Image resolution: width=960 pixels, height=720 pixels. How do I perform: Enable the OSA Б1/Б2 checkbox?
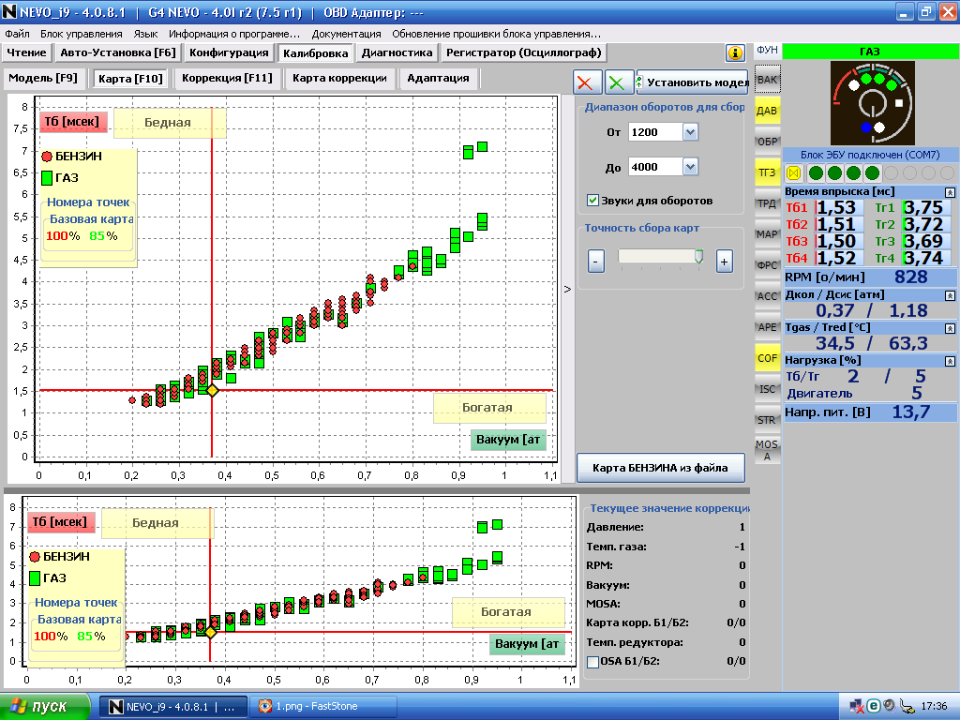point(593,660)
